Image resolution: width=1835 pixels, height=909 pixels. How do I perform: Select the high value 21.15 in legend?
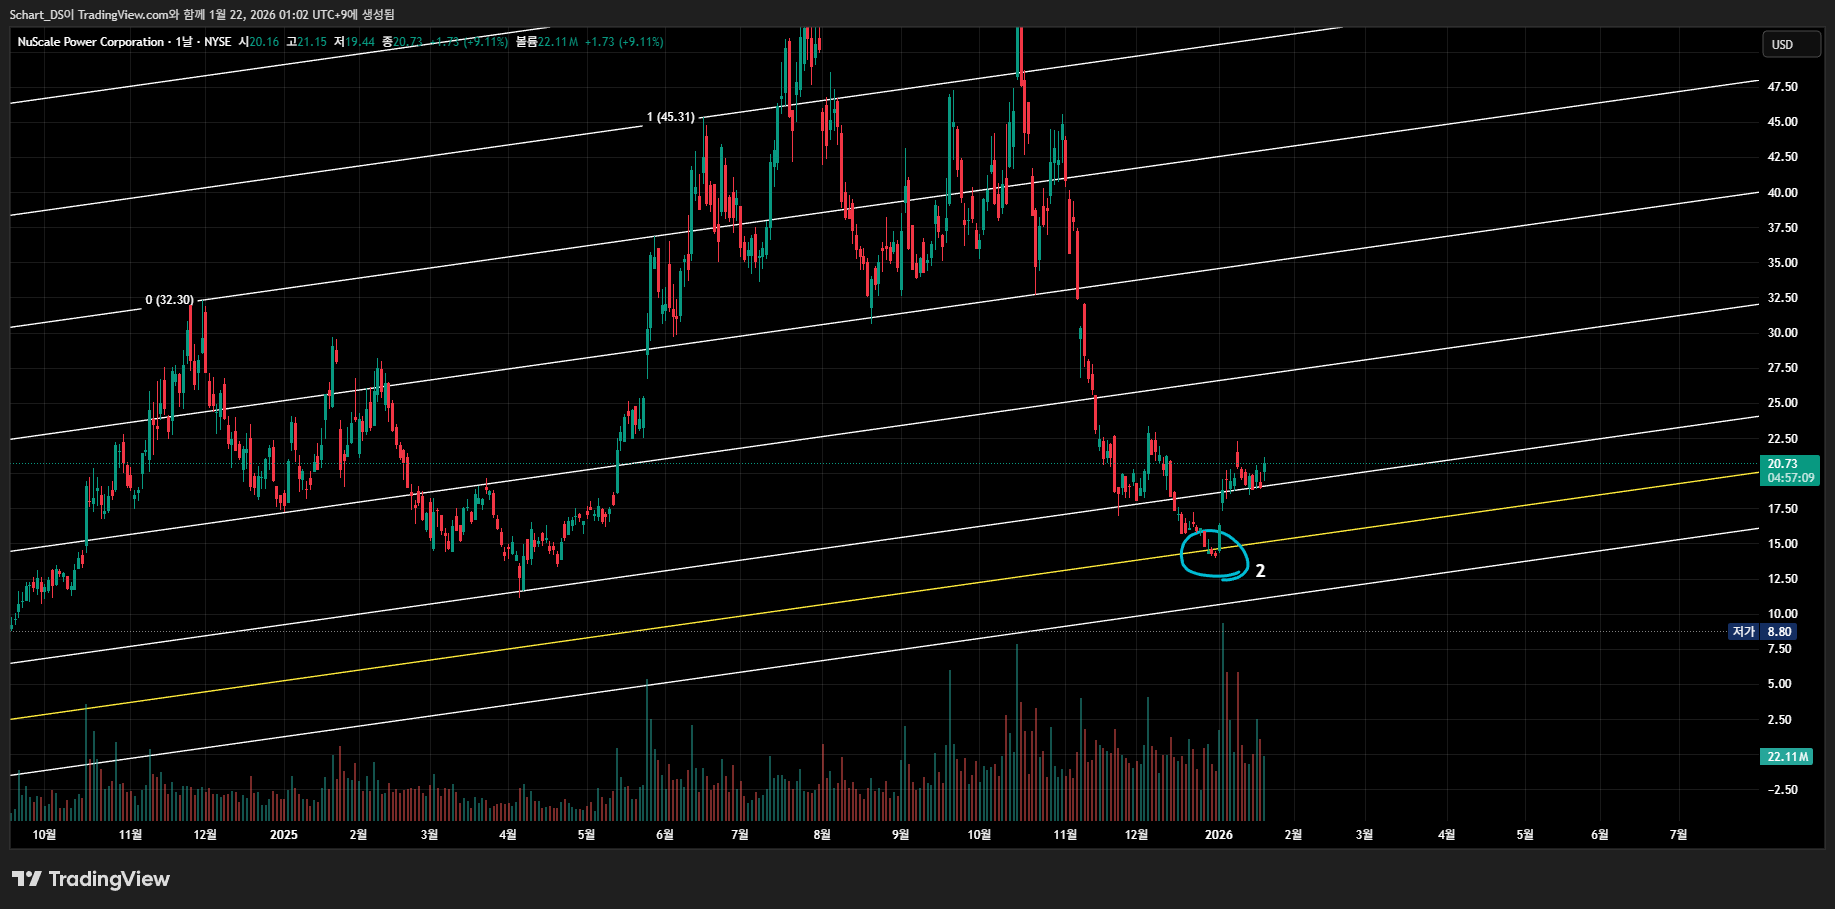coord(312,42)
